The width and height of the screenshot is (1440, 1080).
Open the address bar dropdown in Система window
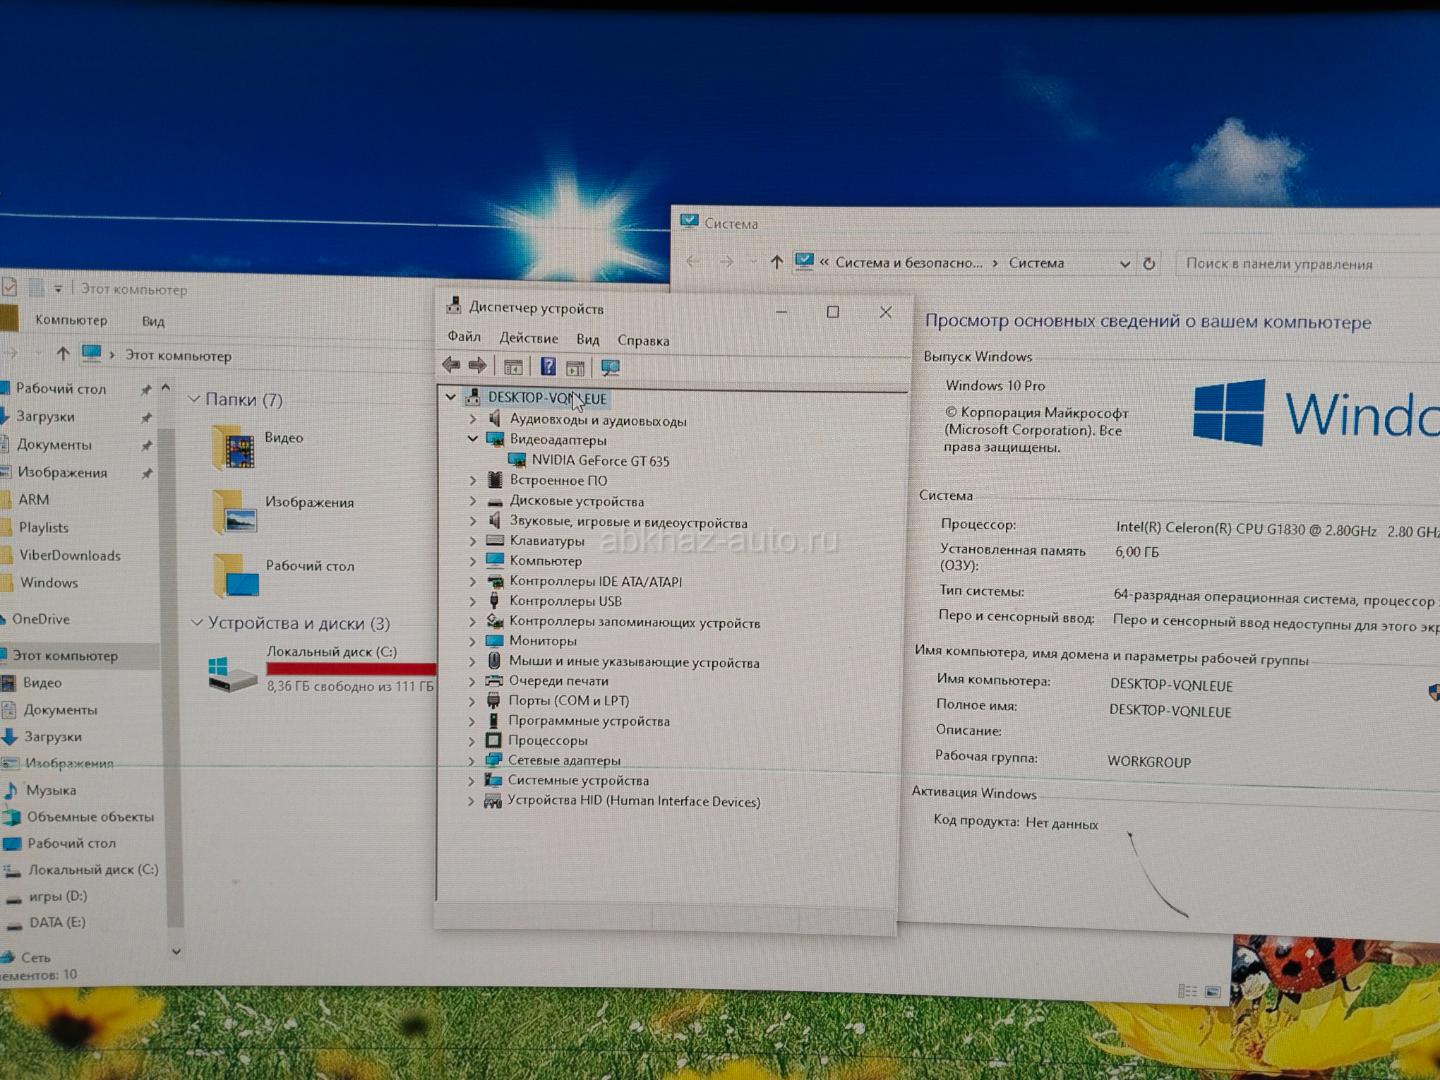1125,264
